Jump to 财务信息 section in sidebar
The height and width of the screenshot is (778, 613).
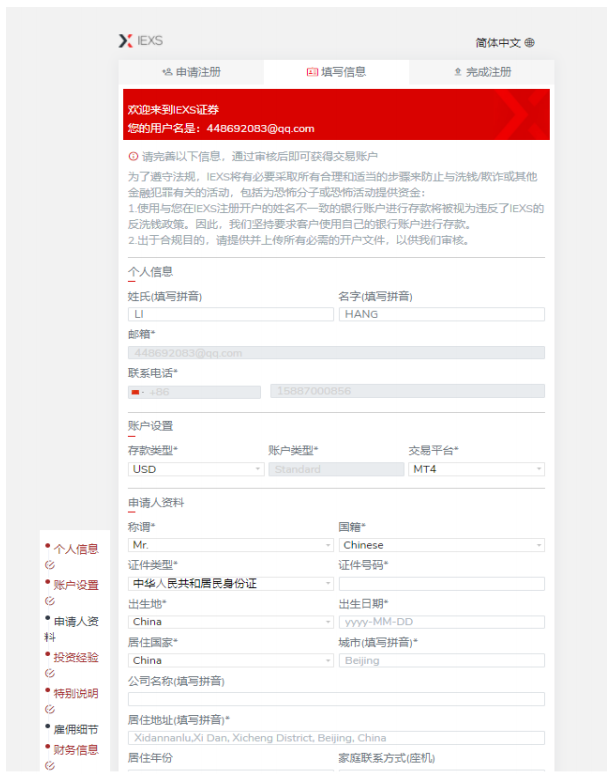[x=76, y=750]
